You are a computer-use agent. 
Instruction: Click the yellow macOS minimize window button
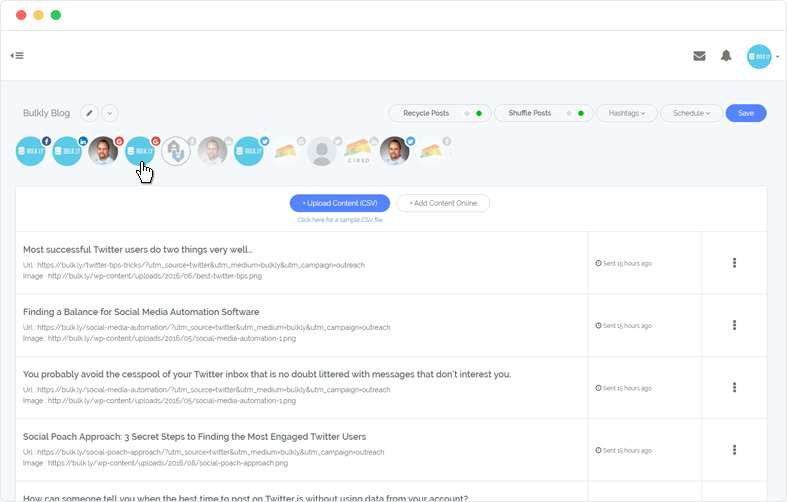(x=38, y=15)
